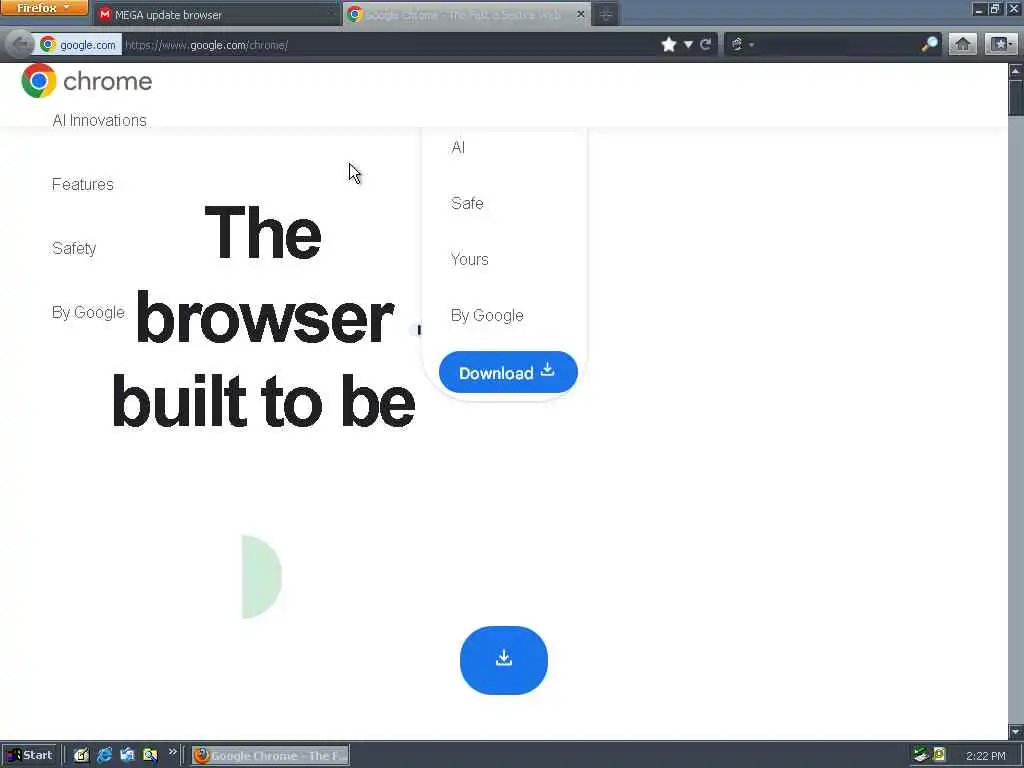Open the URL history dropdown arrow
This screenshot has width=1024, height=768.
pyautogui.click(x=688, y=44)
